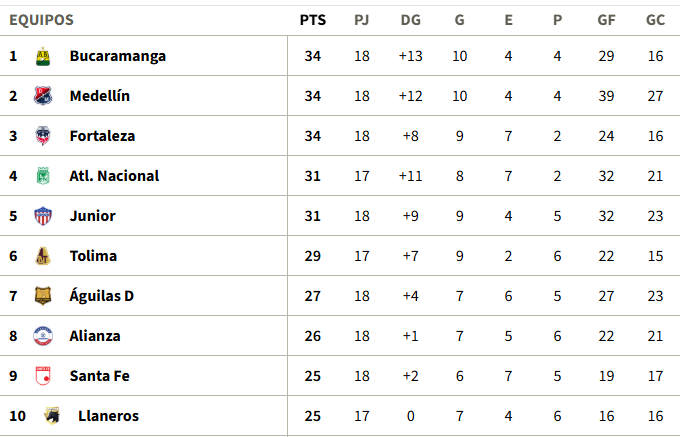Click the Bucaramanga team crest icon
Screen dimensions: 680x437
click(43, 56)
